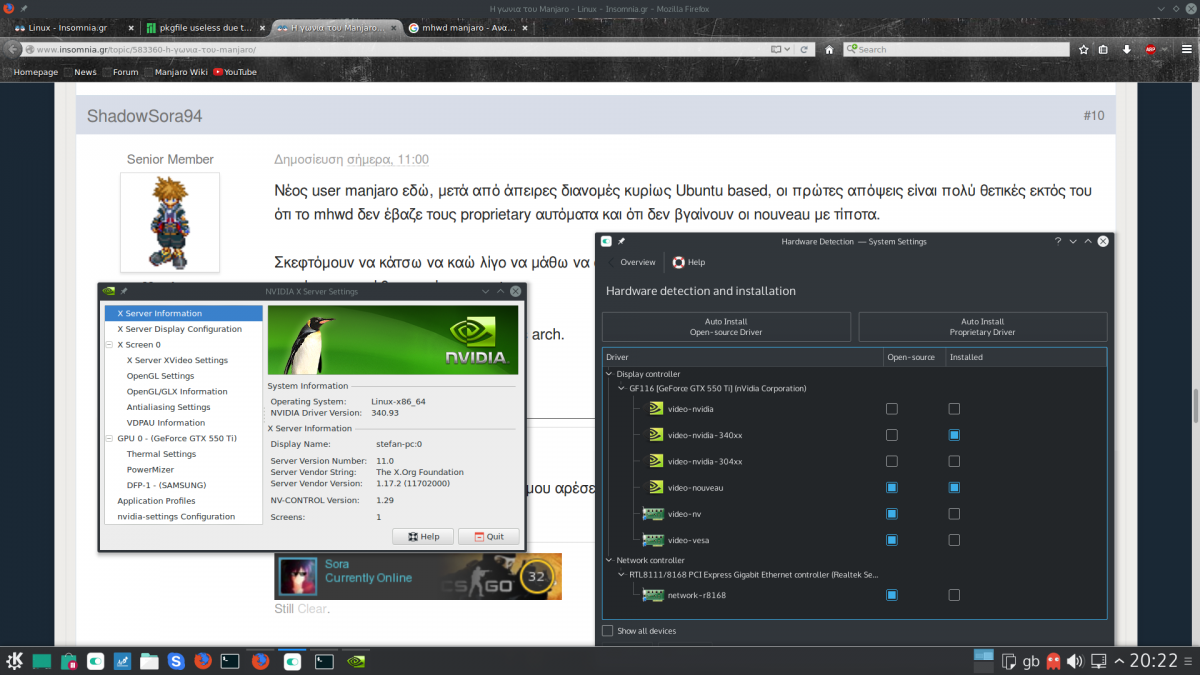The image size is (1200, 675).
Task: Select Thermal Settings in NVIDIA tree
Action: point(161,454)
